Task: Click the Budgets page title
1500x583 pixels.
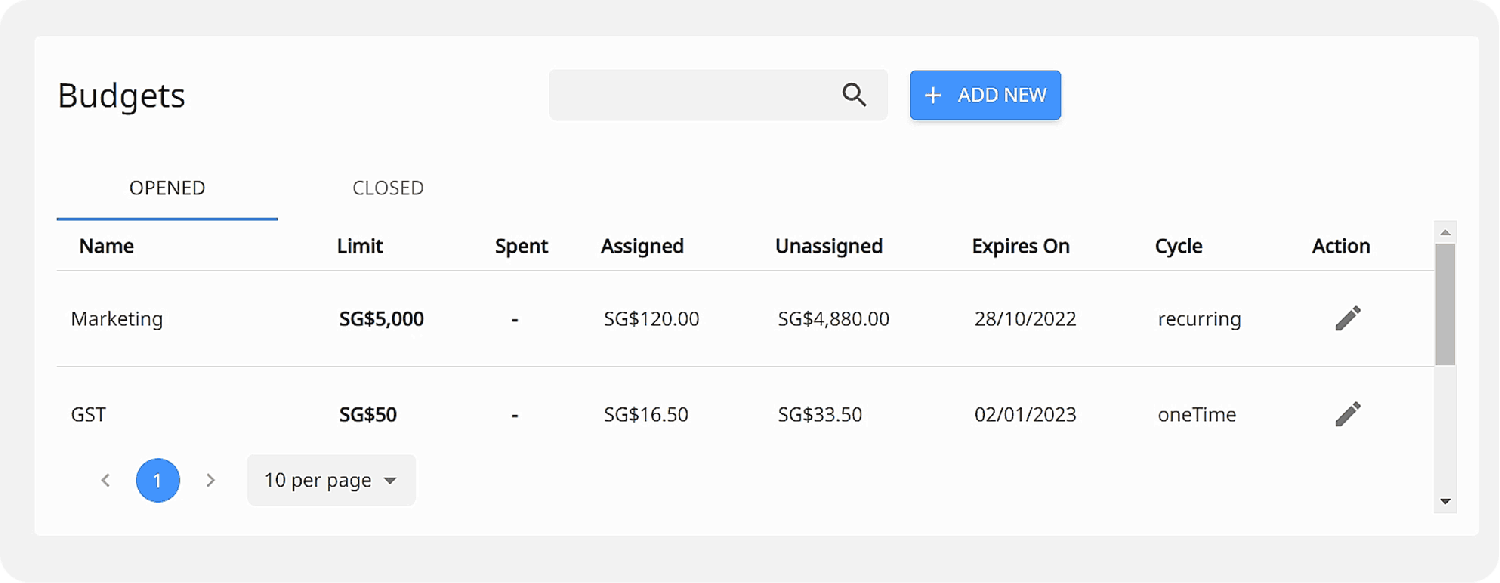Action: pos(121,95)
